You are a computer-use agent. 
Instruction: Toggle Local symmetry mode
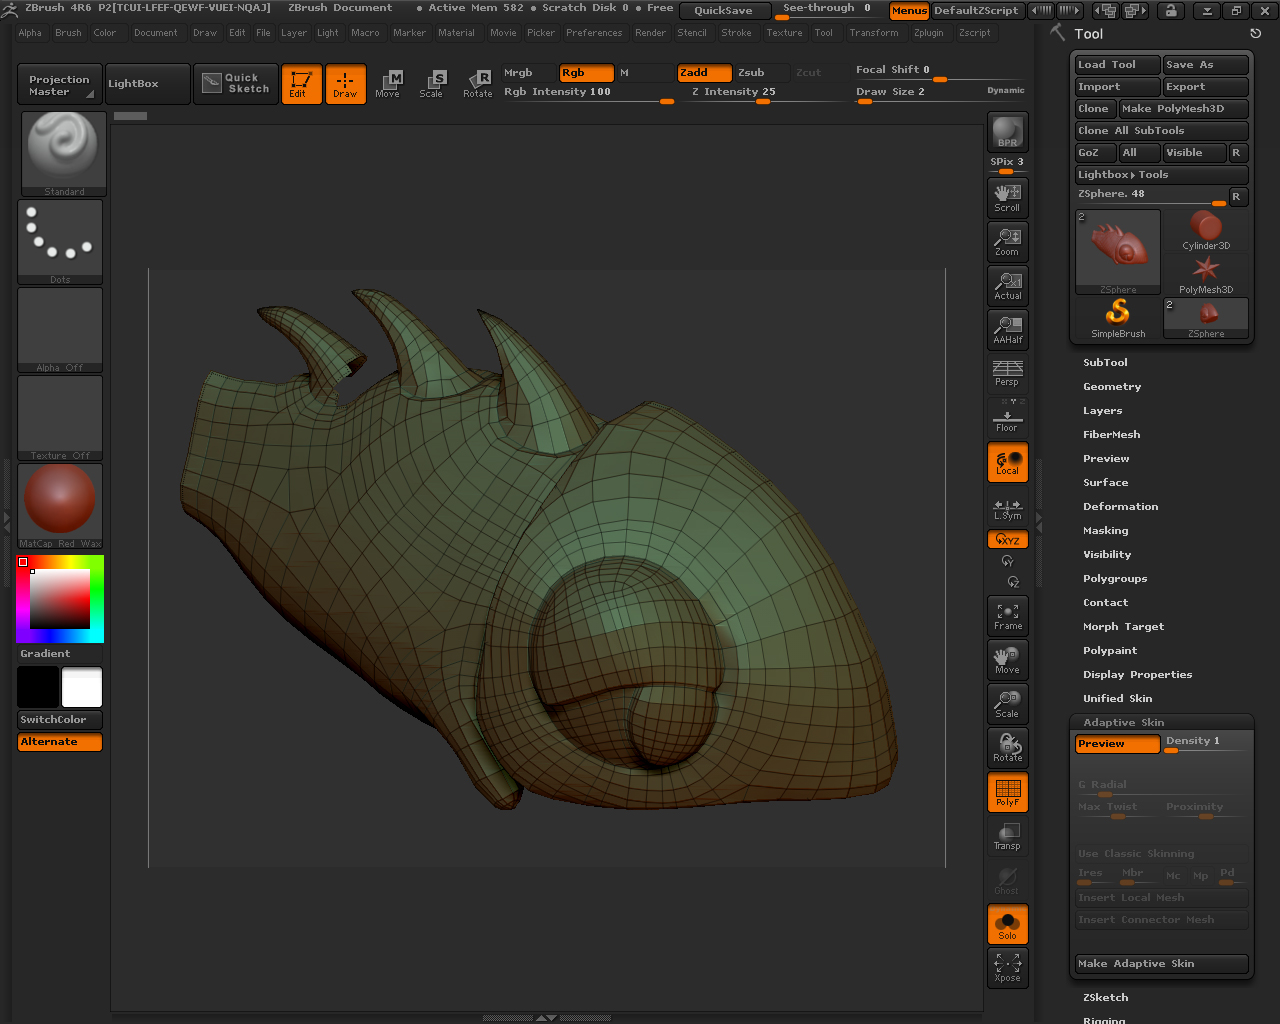[1007, 462]
